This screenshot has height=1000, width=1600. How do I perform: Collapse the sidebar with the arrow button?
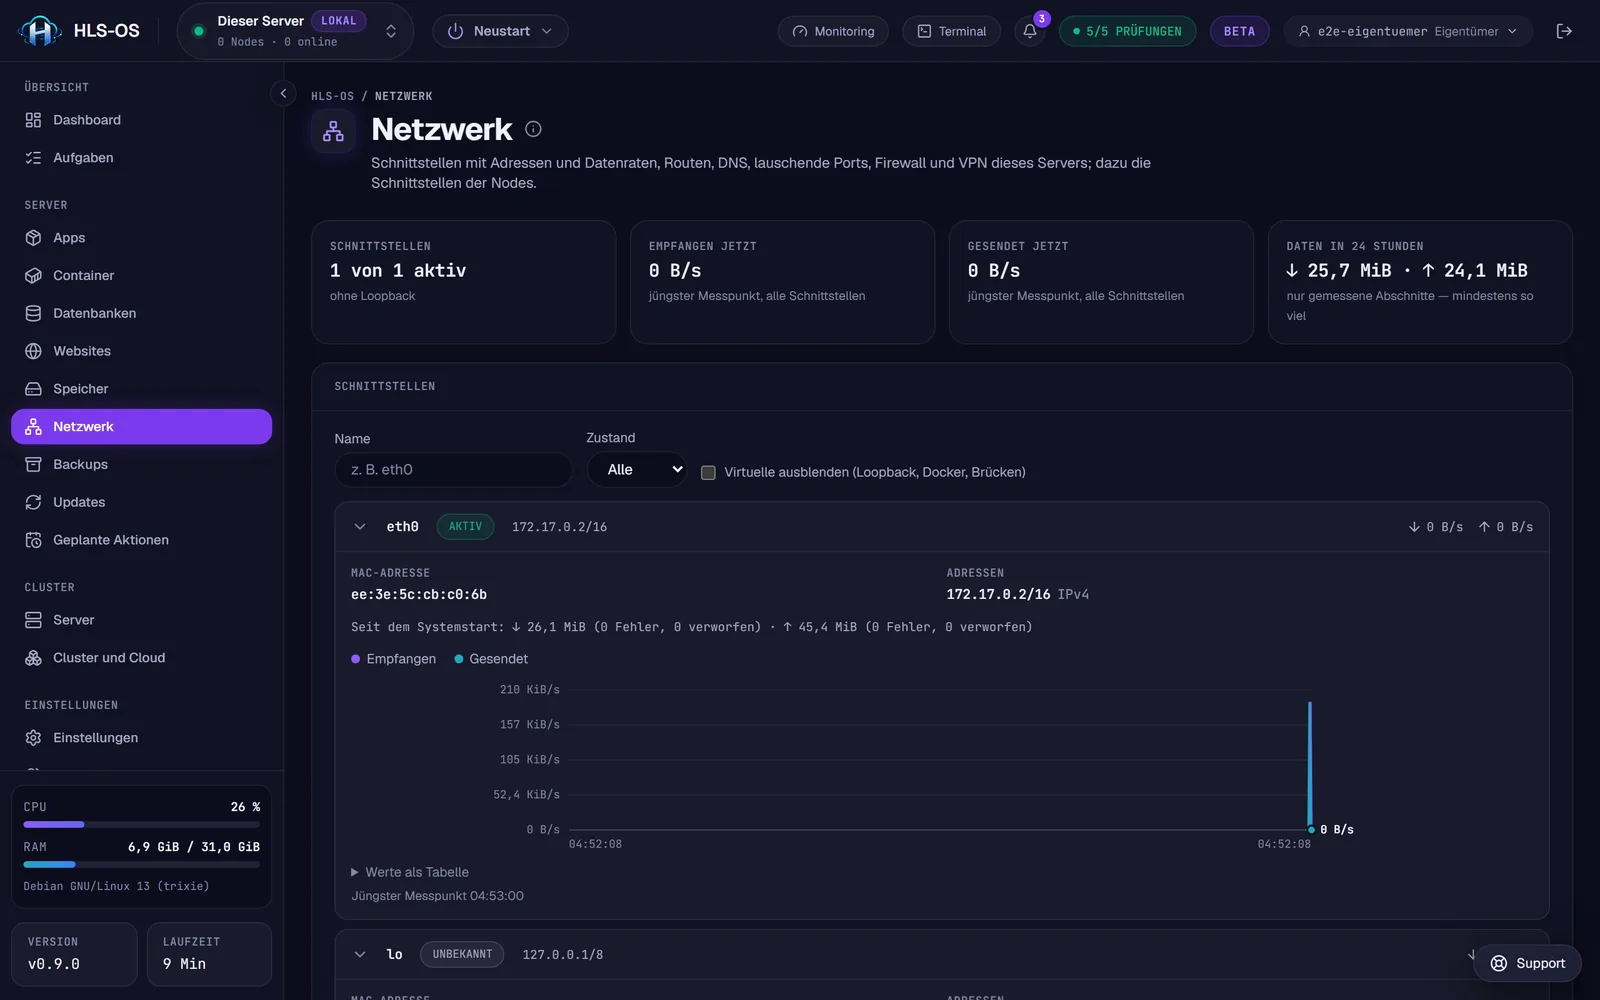click(283, 93)
